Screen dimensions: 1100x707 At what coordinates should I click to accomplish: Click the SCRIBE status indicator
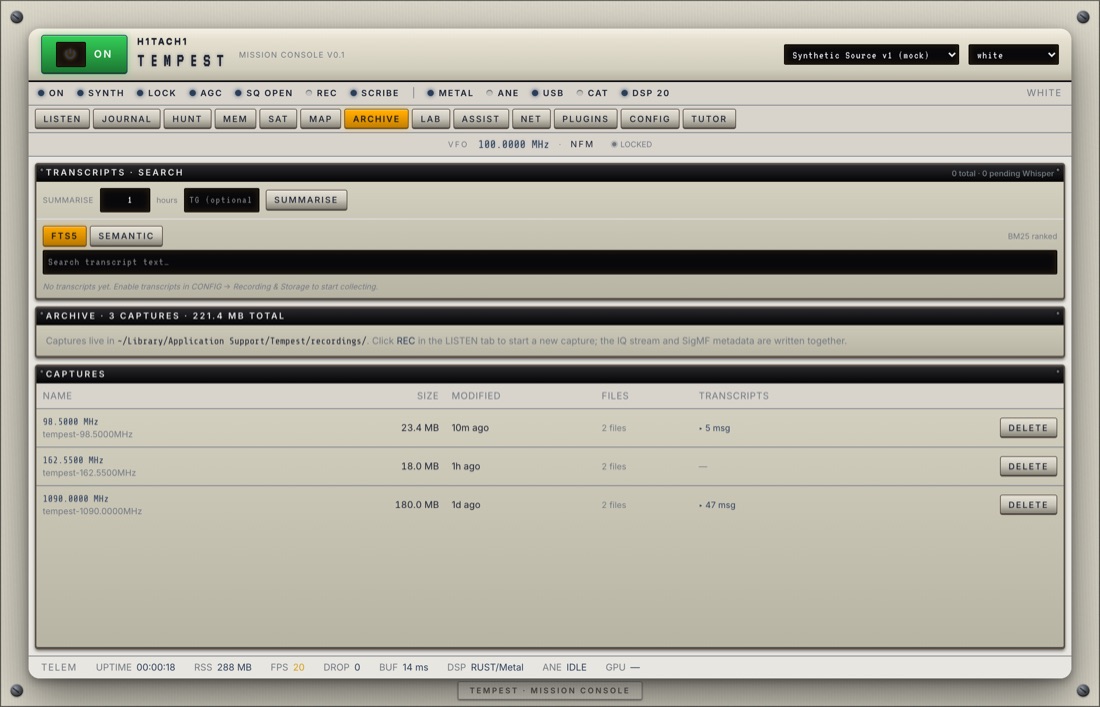pyautogui.click(x=375, y=93)
